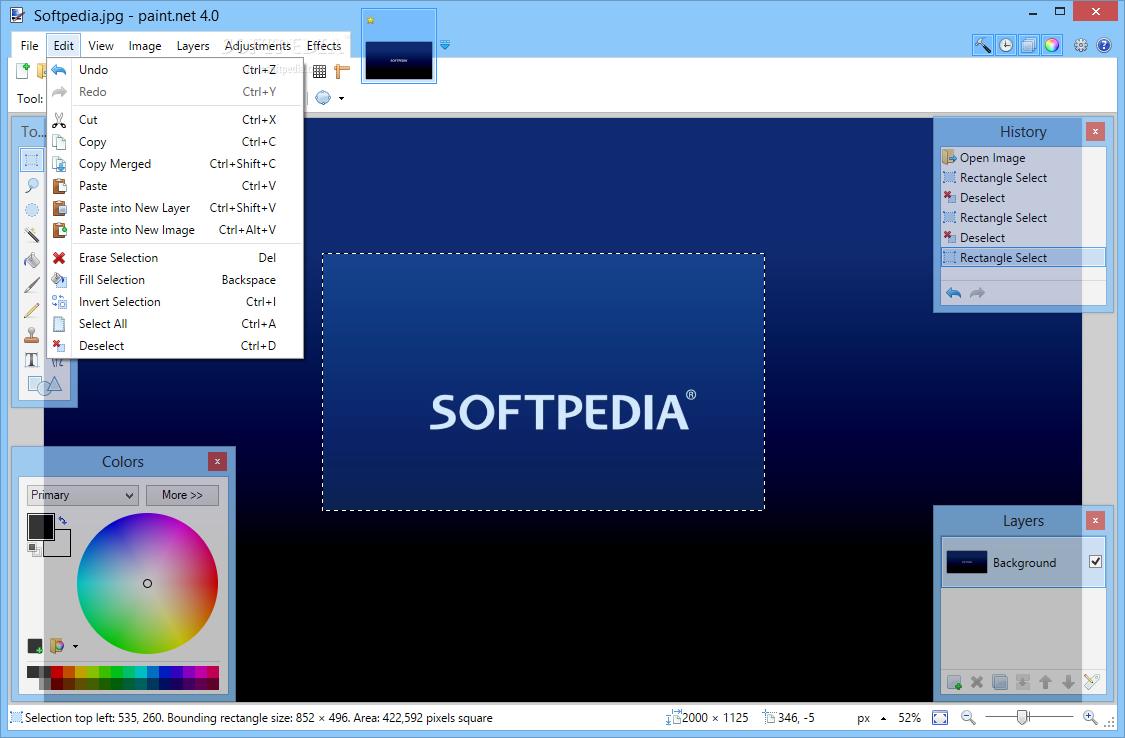Add a new layer in Layers panel
The width and height of the screenshot is (1125, 738).
954,682
